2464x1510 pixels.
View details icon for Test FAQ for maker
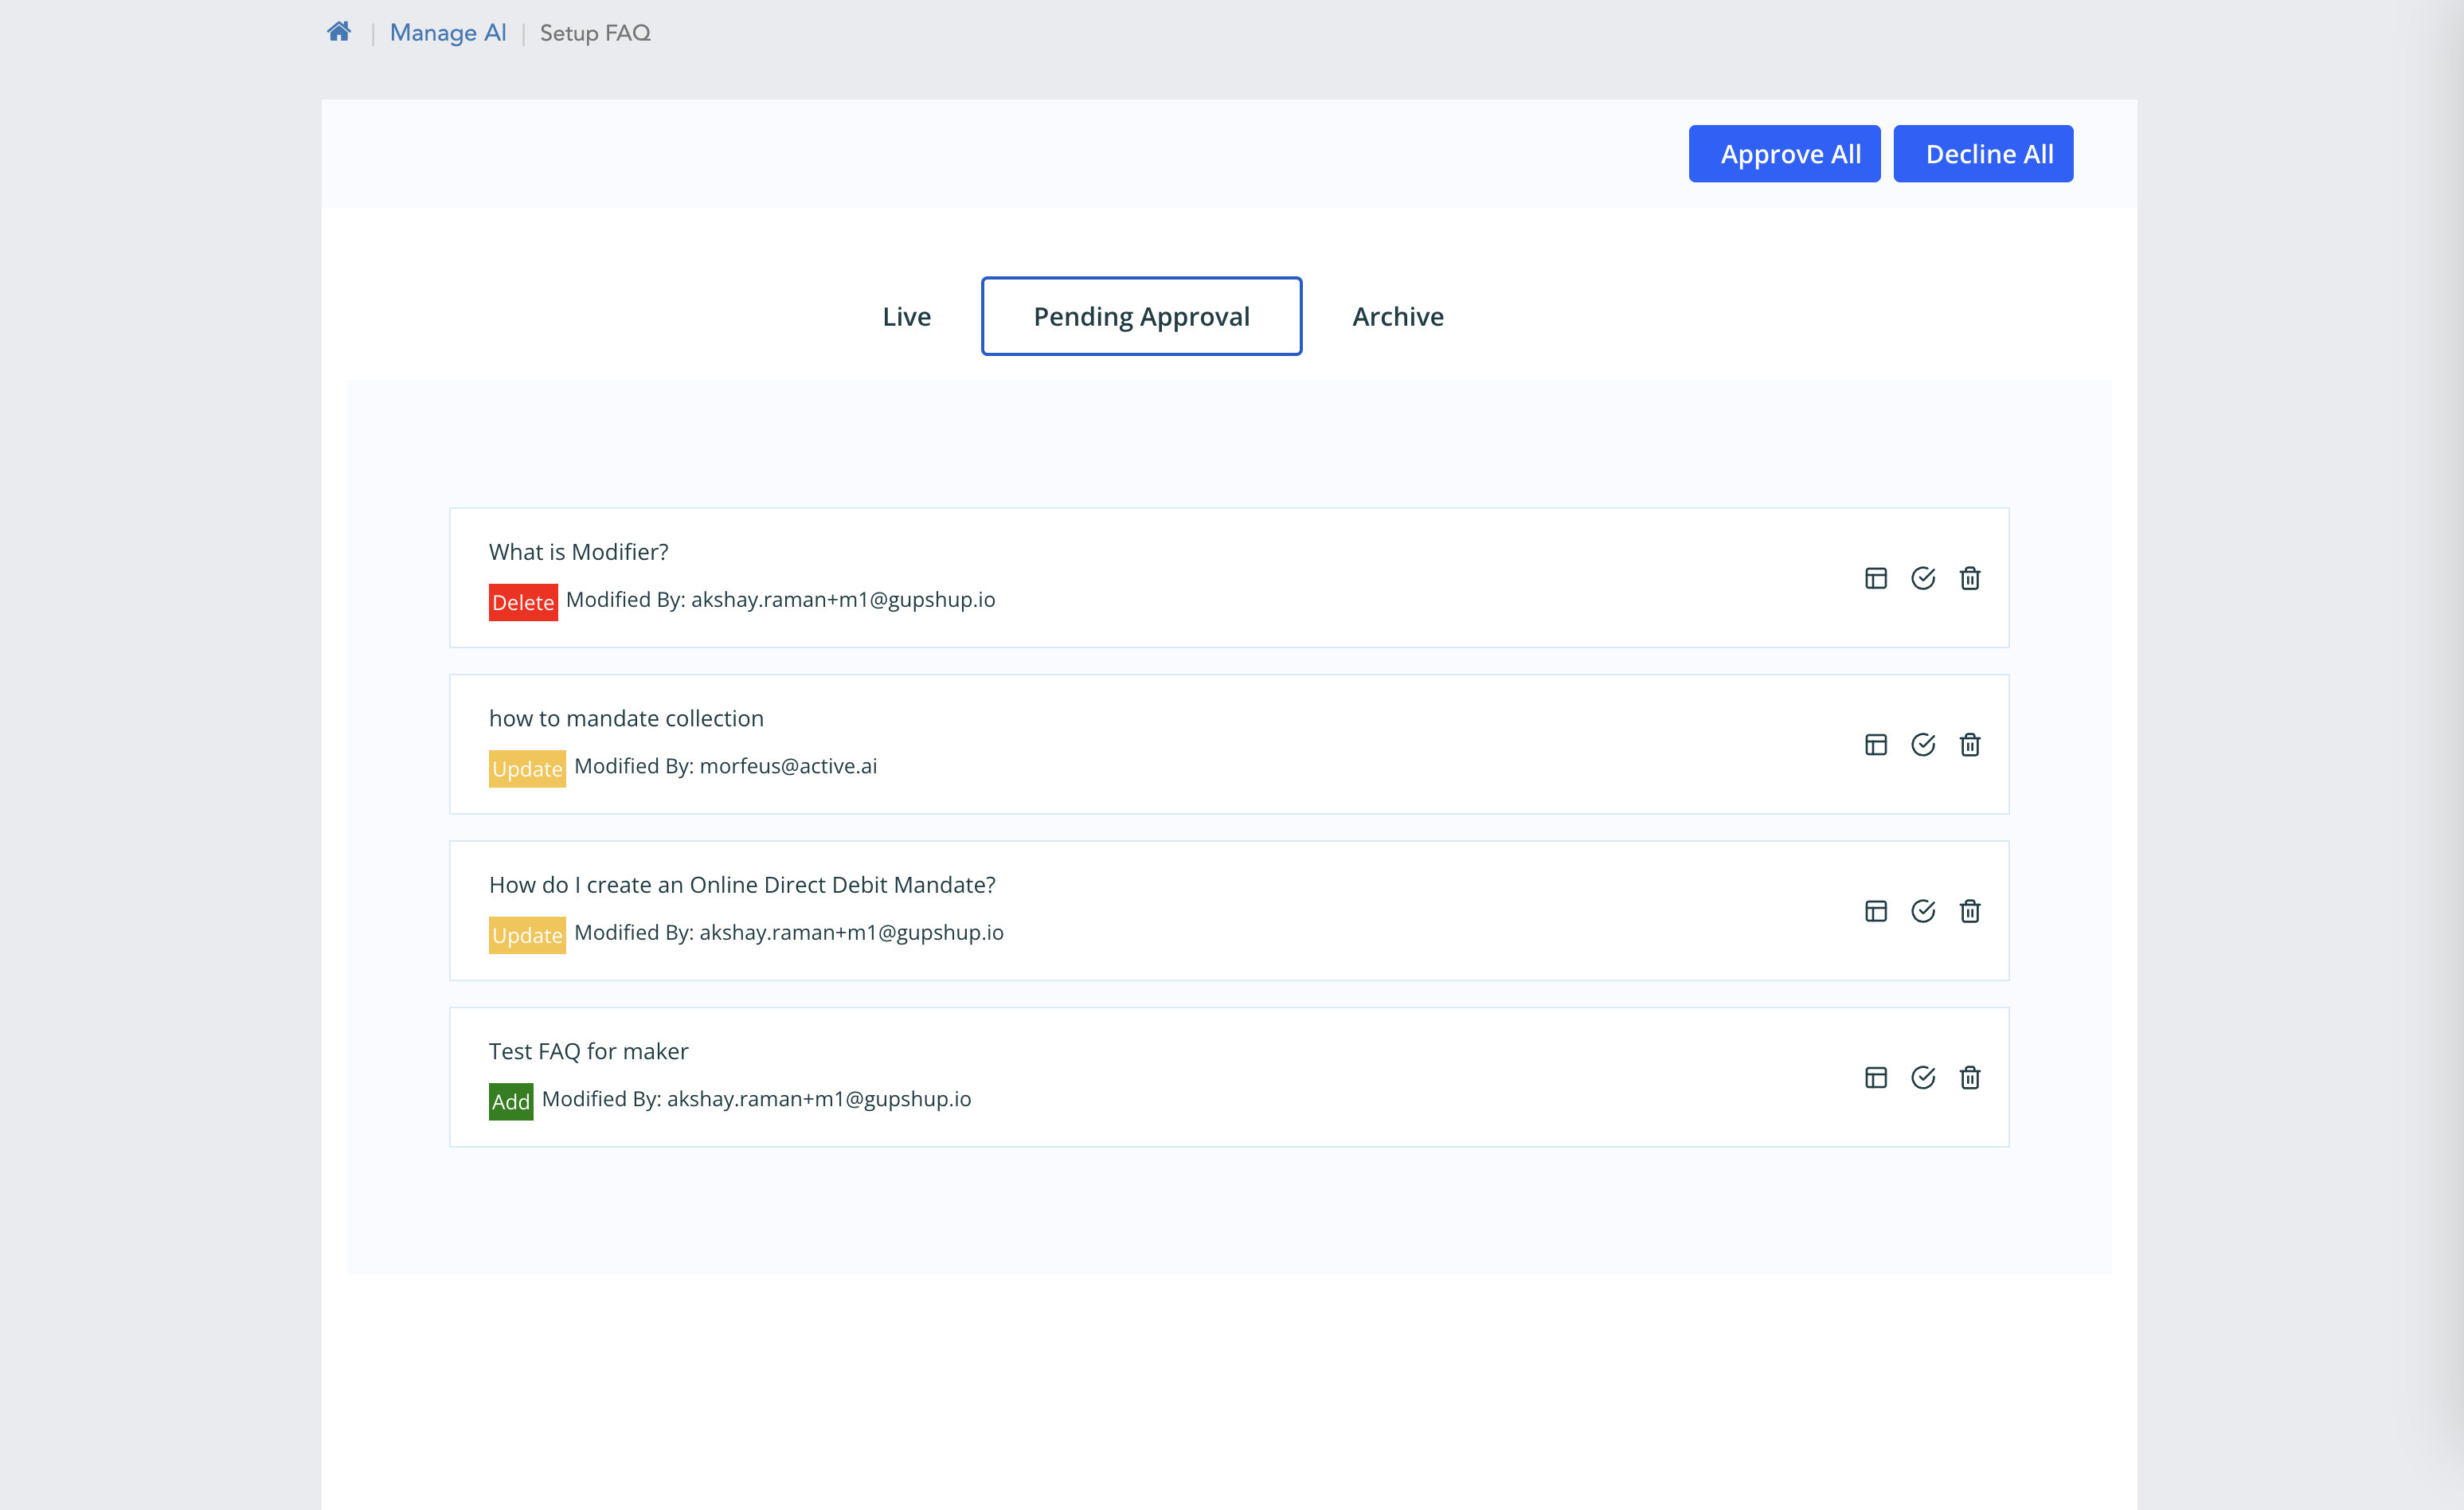click(x=1876, y=1078)
